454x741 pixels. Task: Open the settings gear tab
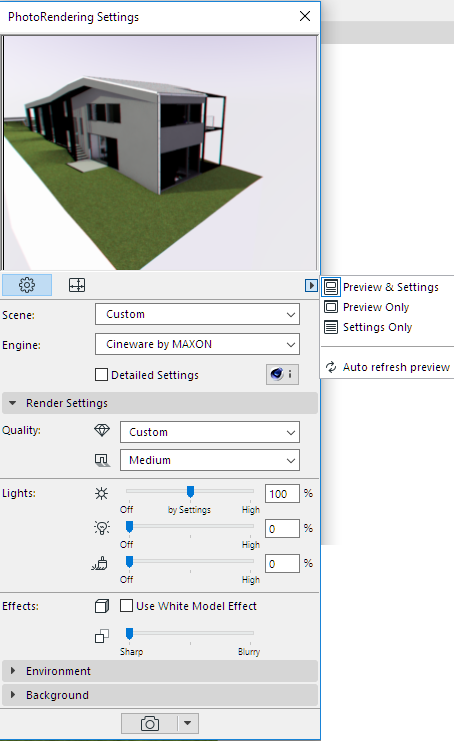pyautogui.click(x=27, y=285)
